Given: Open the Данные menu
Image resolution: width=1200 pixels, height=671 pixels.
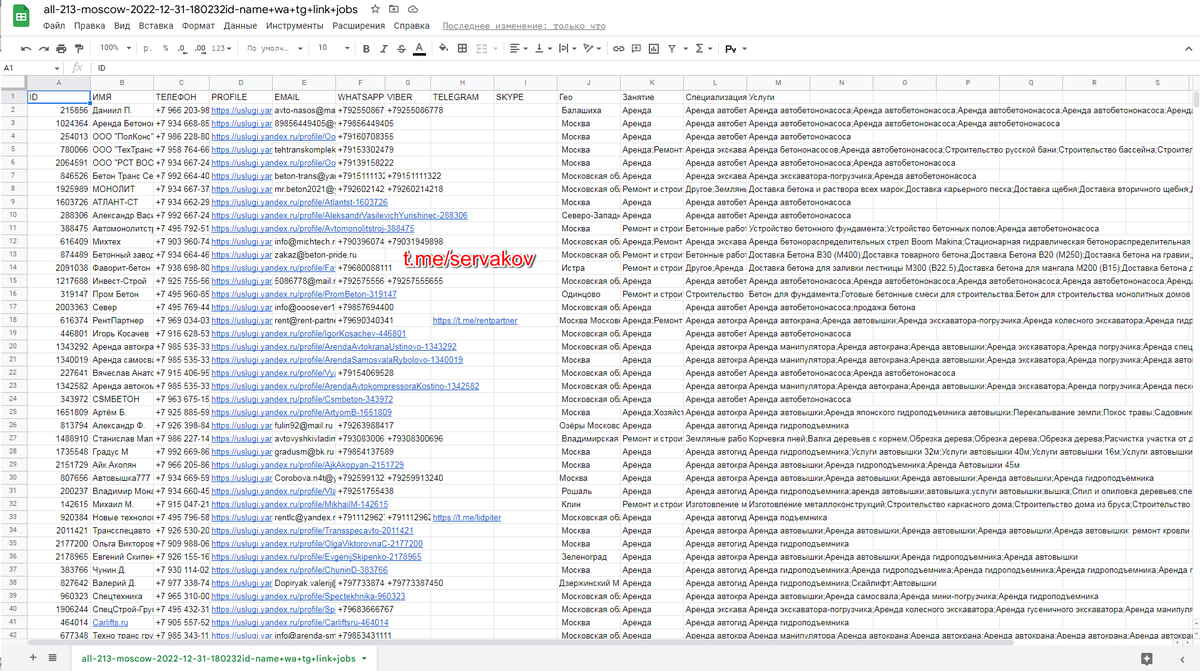Looking at the screenshot, I should pos(240,25).
